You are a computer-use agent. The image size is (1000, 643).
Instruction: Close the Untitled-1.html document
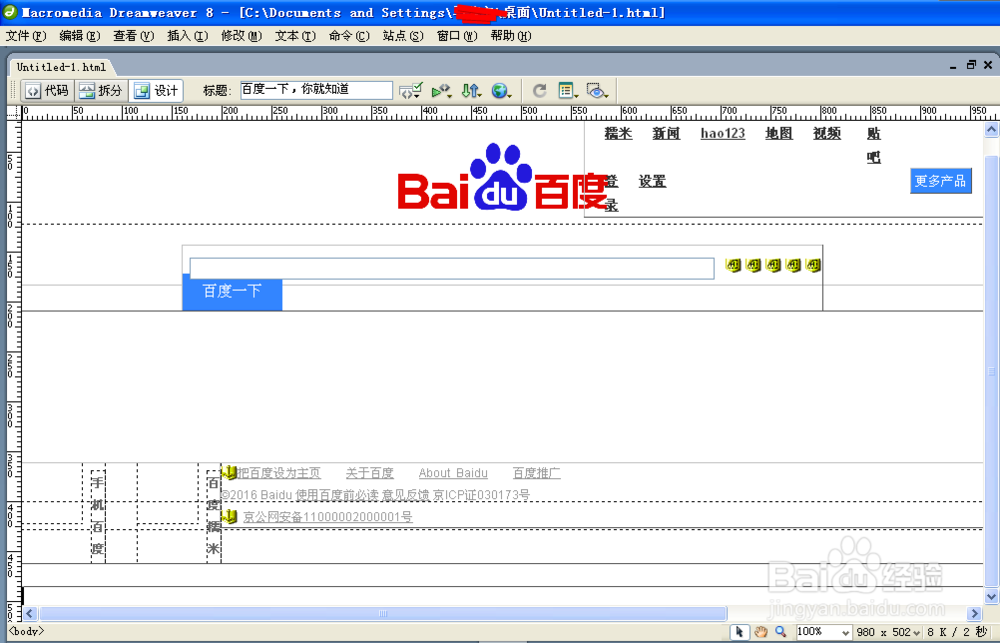[988, 65]
